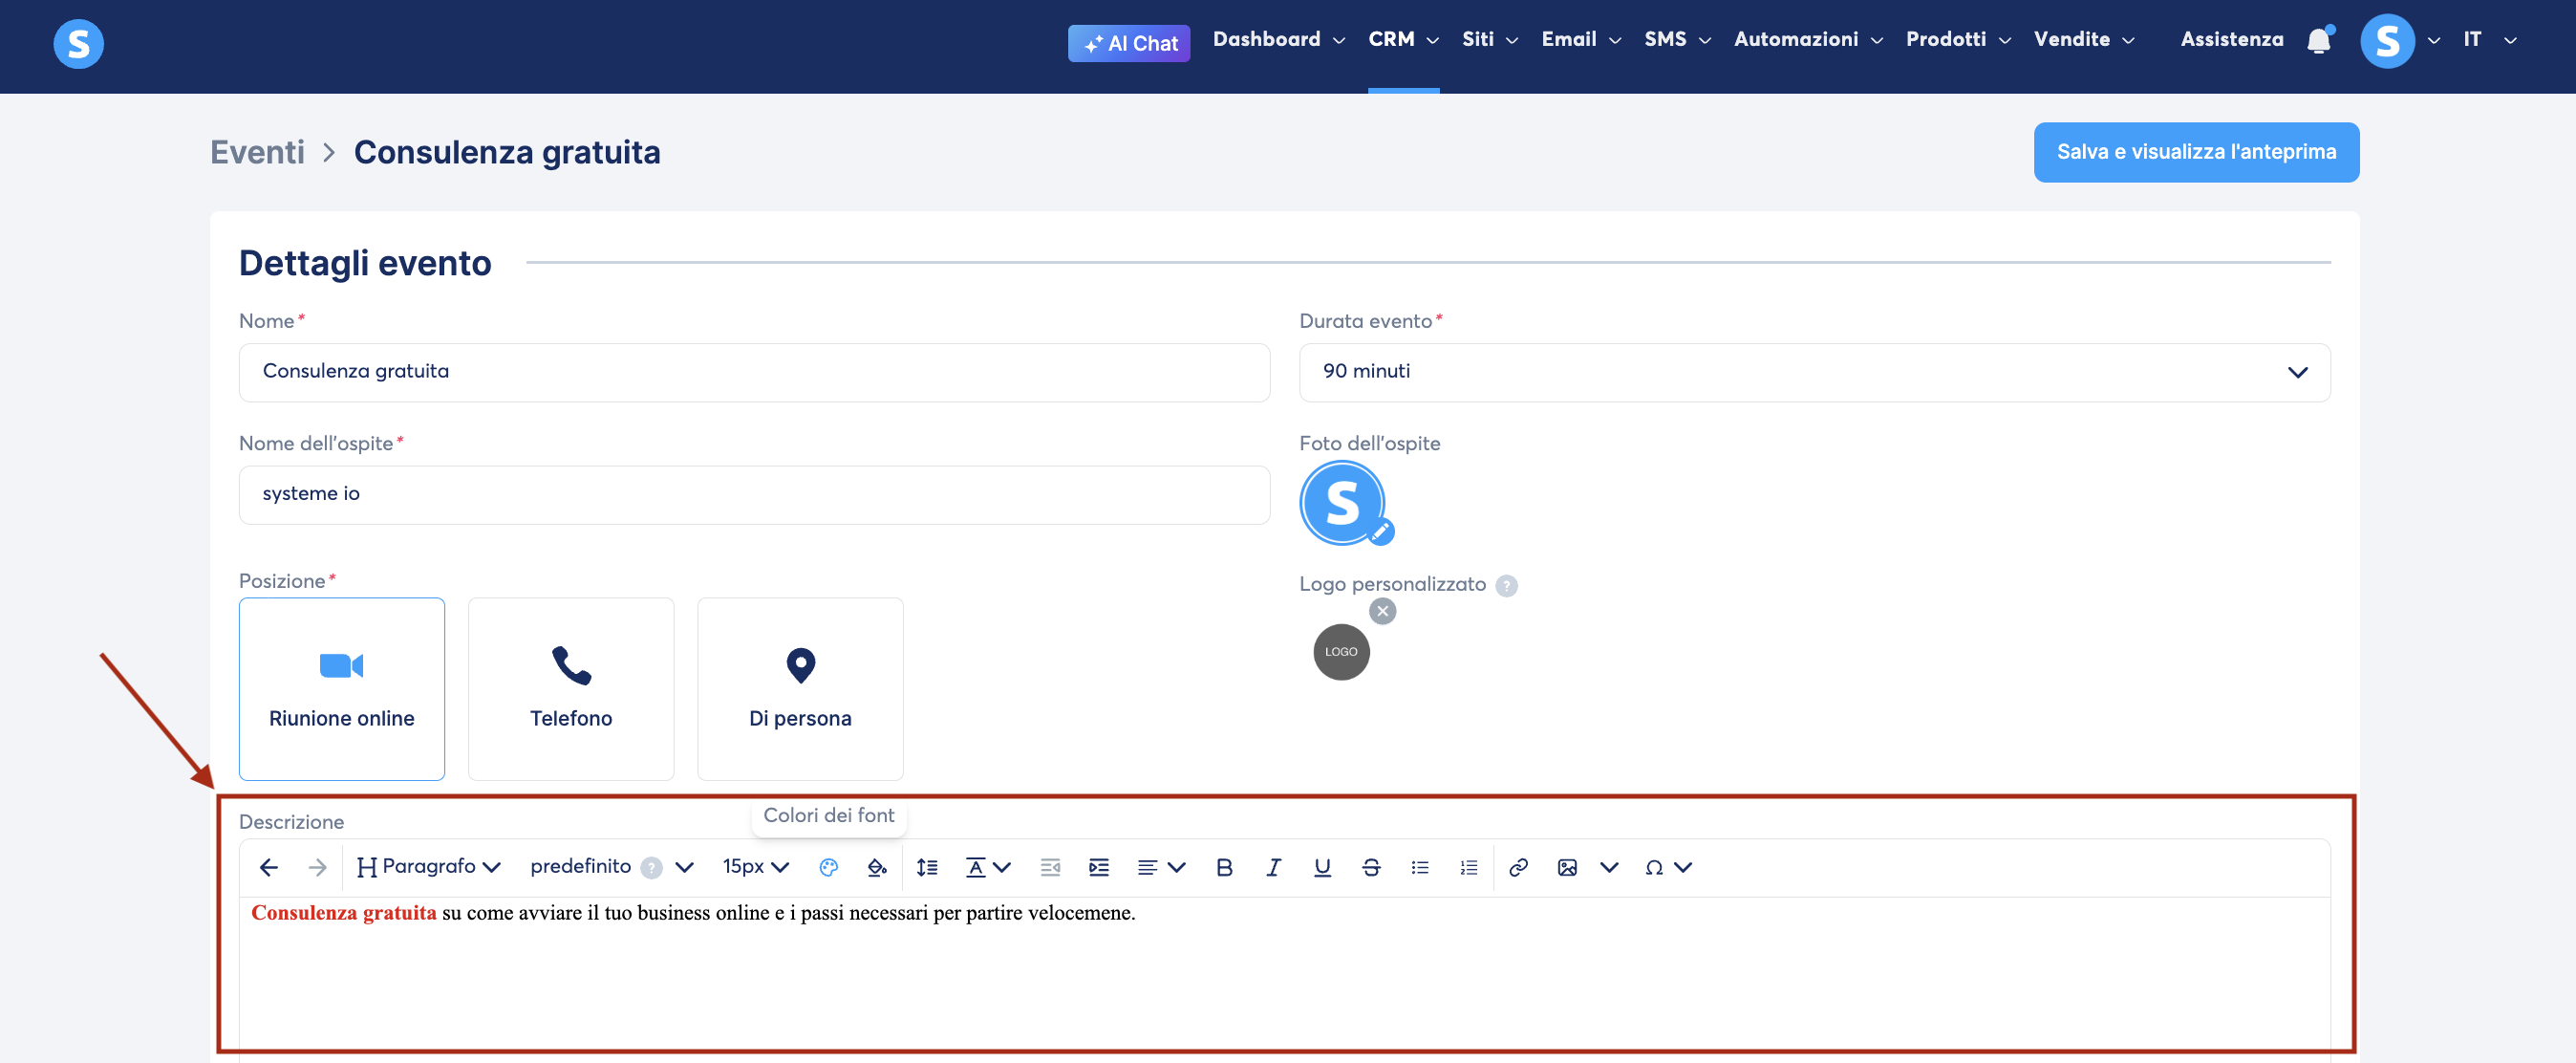Open the SMS menu
This screenshot has height=1063, width=2576.
point(1677,40)
